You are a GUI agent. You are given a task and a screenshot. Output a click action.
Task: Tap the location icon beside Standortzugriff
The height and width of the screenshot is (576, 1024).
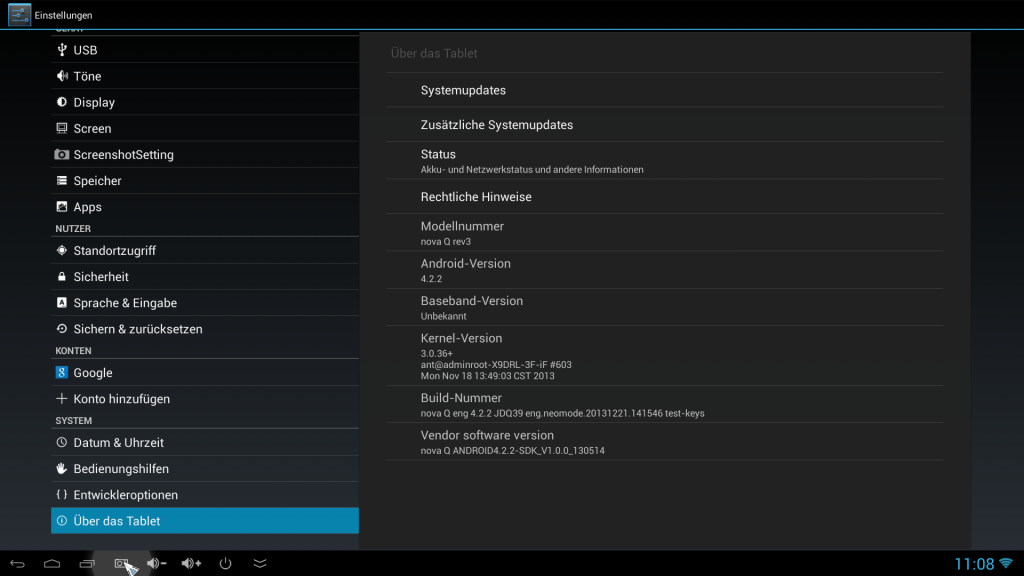[62, 250]
